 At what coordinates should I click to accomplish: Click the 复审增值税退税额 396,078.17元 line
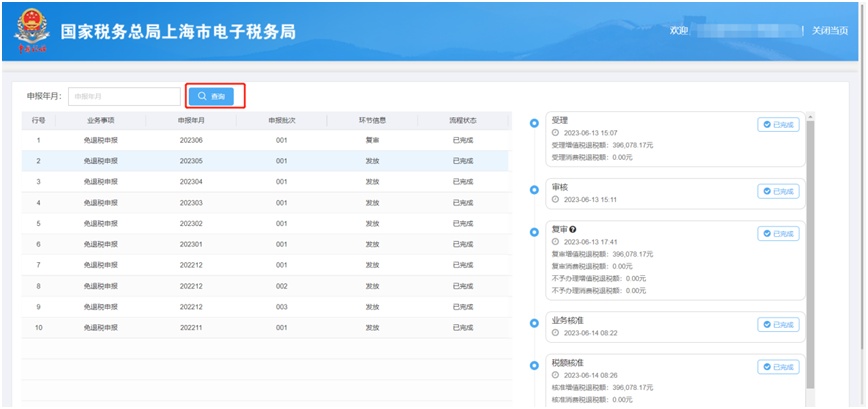click(602, 254)
